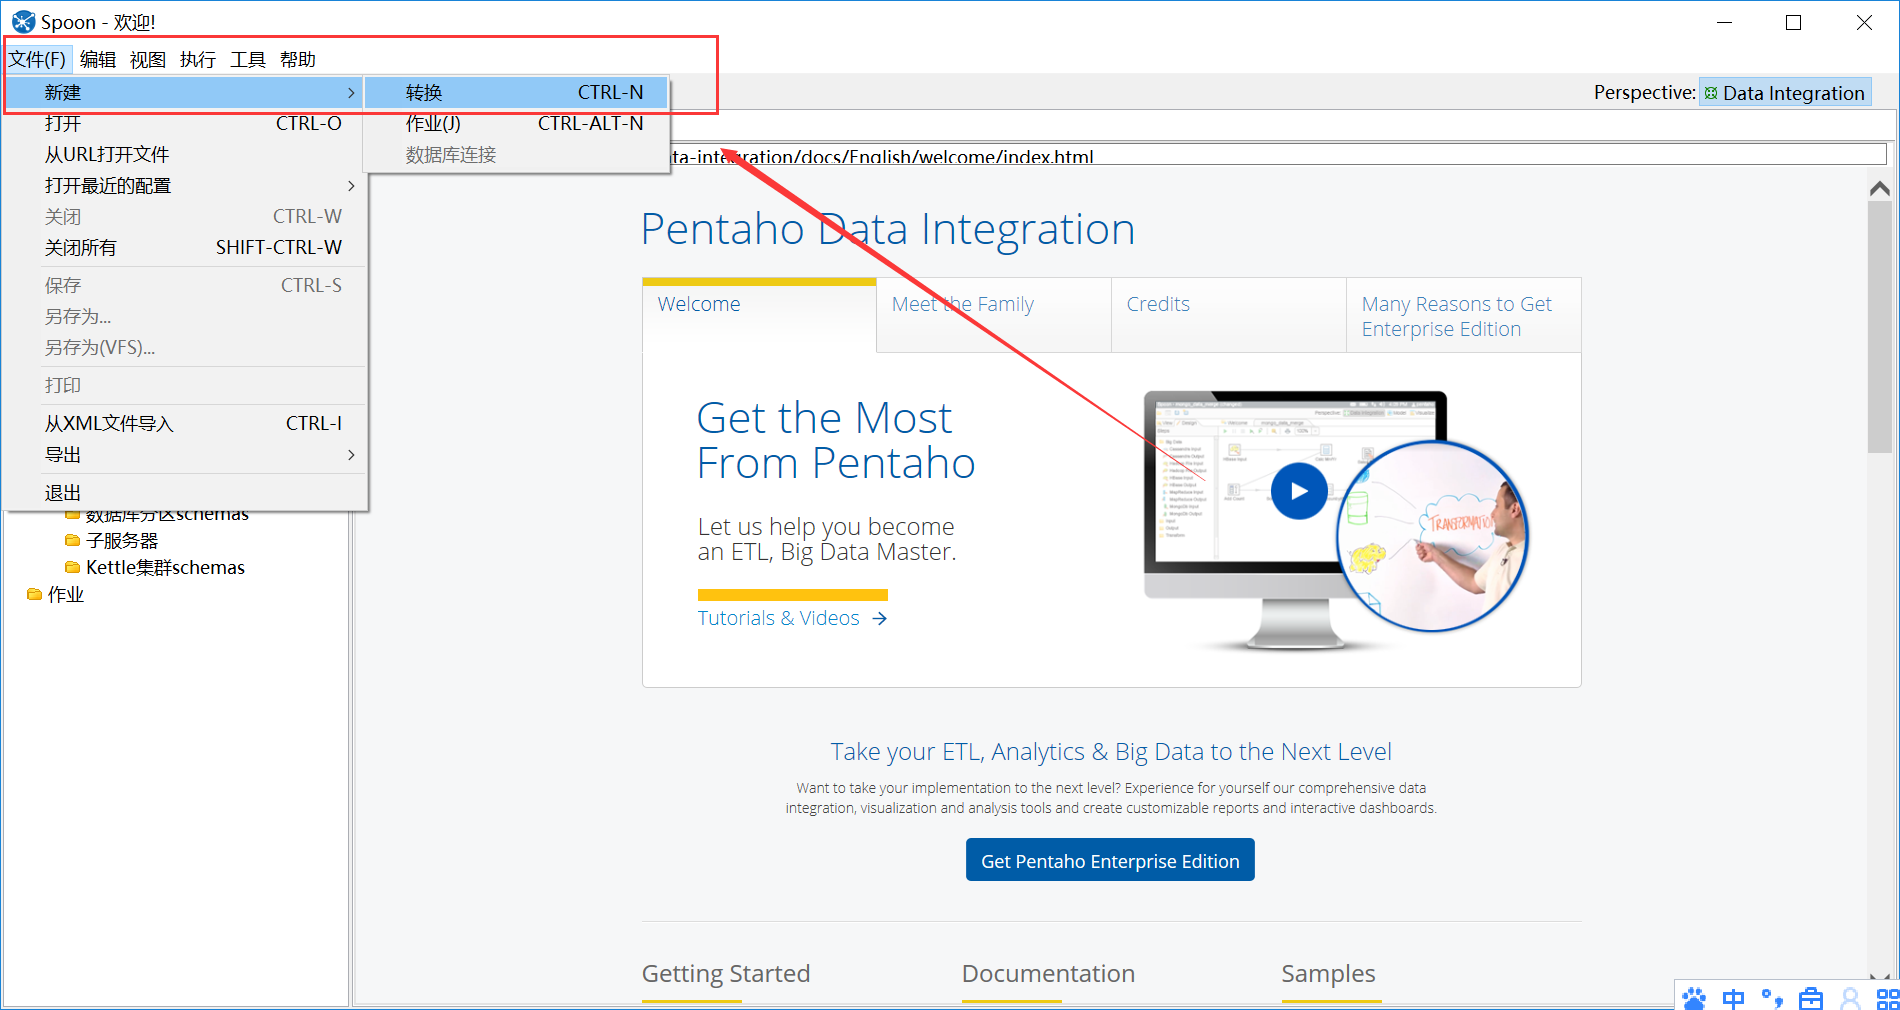
Task: Click the Tutorials & Videos arrow icon
Action: (879, 618)
